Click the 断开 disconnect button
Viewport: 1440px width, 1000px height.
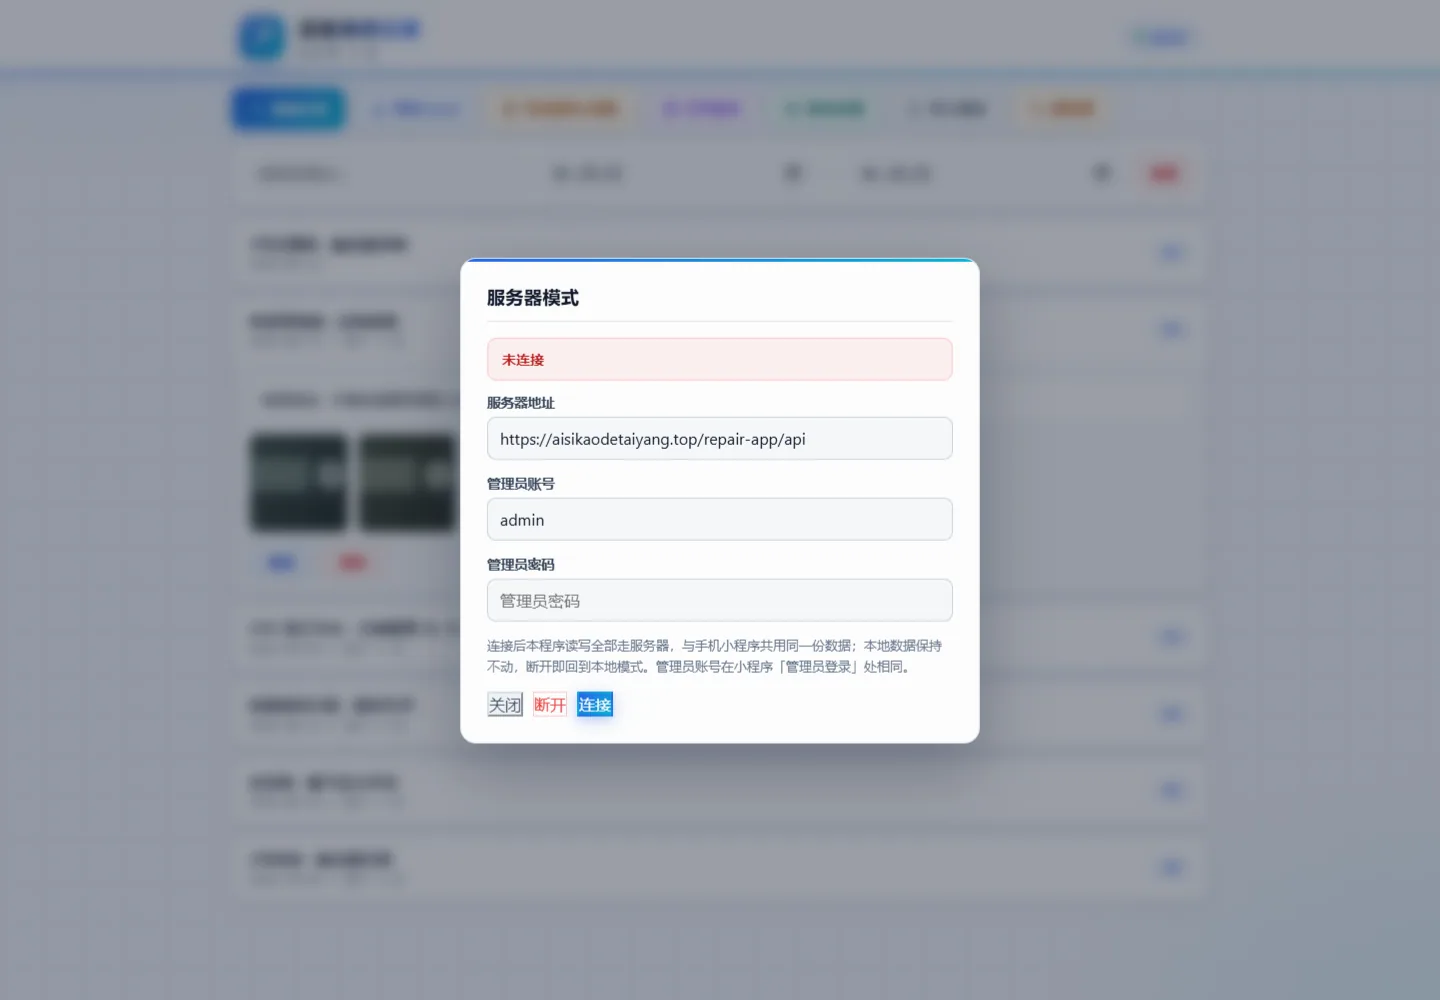click(x=550, y=705)
